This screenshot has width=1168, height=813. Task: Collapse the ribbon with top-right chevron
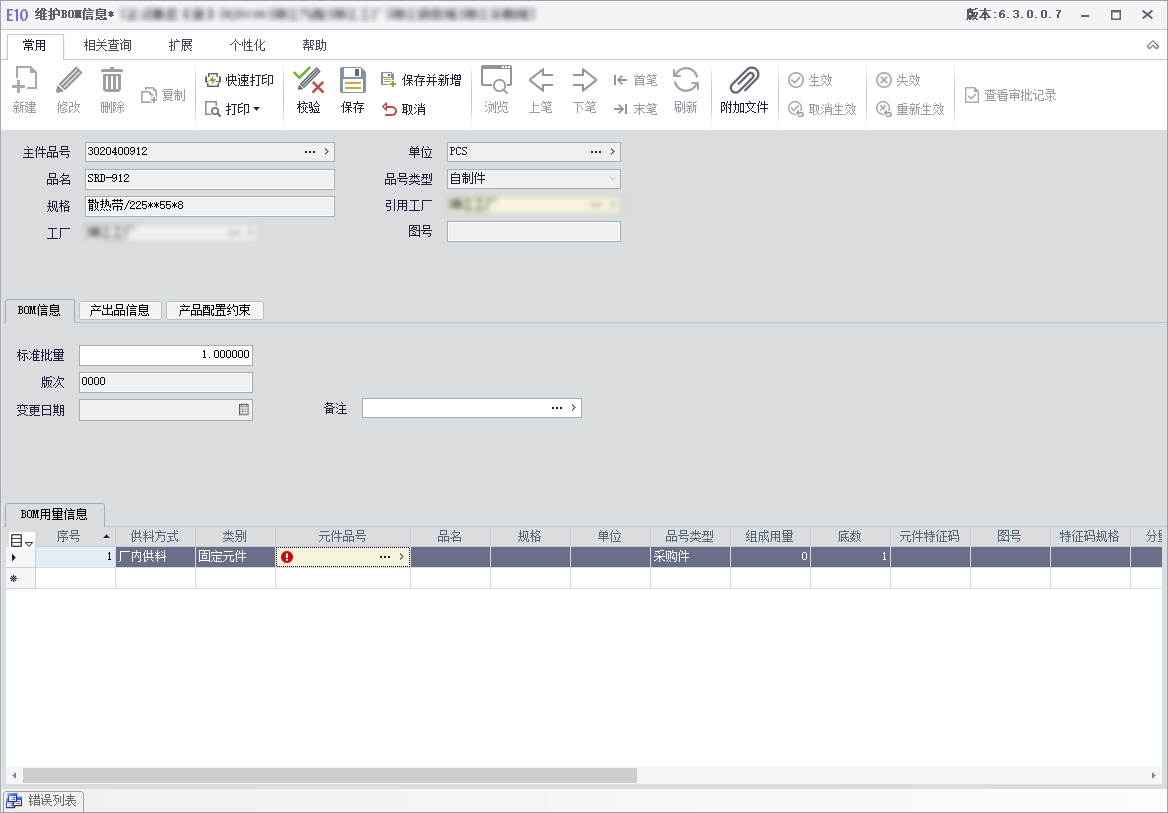tap(1152, 45)
